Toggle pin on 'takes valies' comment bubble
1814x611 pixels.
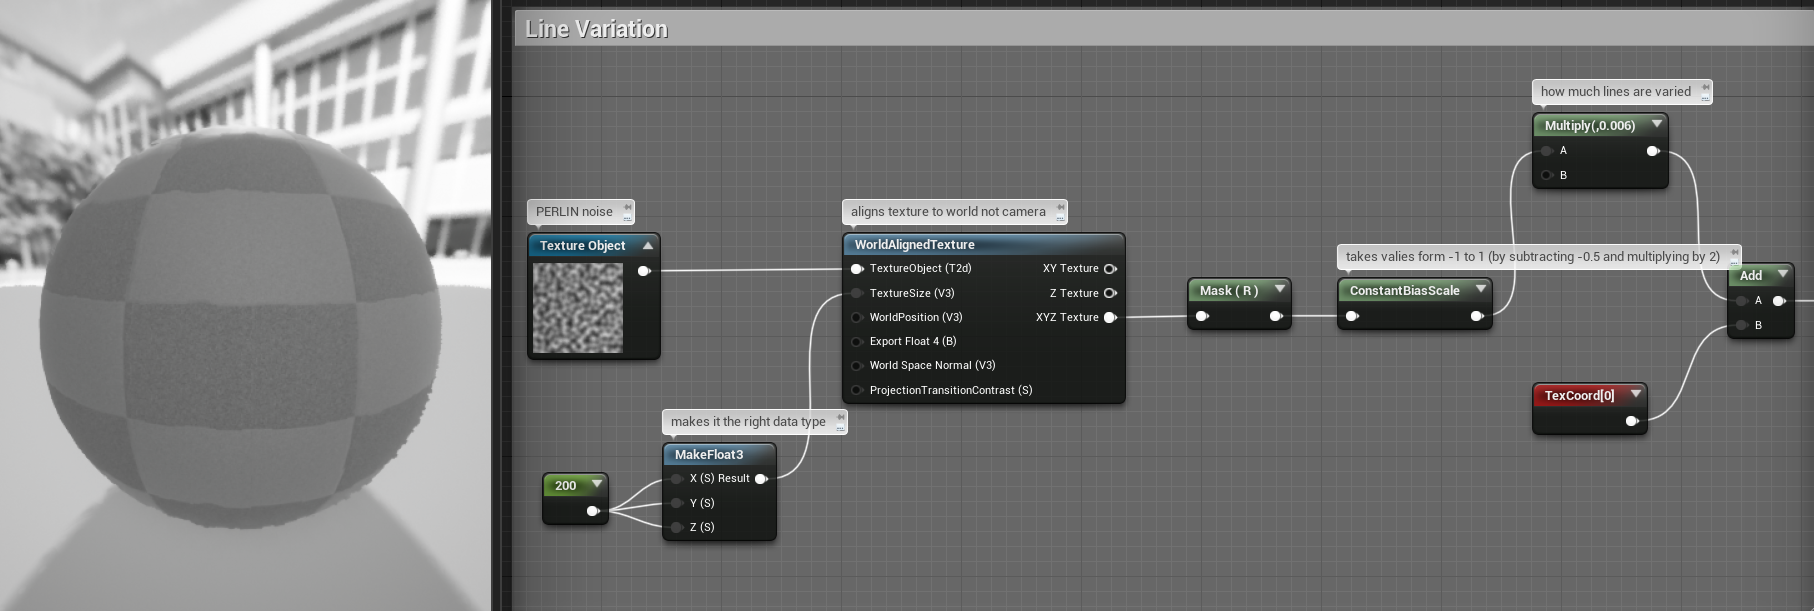(x=1734, y=254)
